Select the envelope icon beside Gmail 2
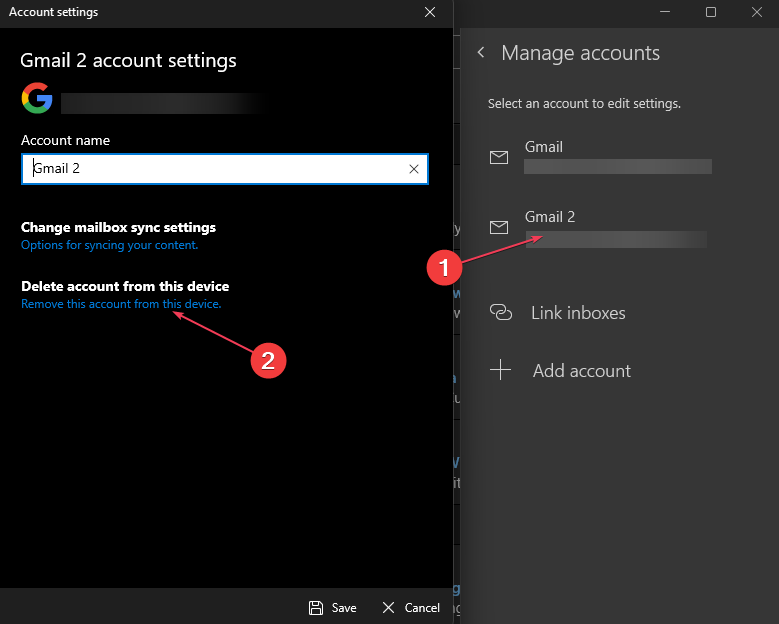The width and height of the screenshot is (779, 624). 498,228
